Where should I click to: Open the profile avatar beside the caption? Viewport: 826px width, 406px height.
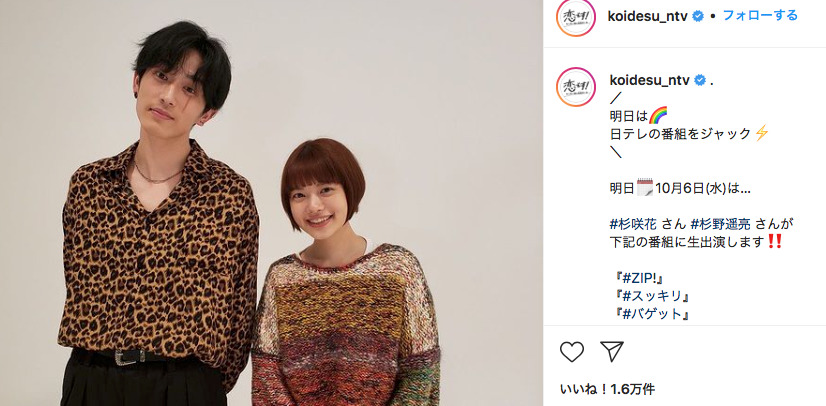tap(576, 87)
